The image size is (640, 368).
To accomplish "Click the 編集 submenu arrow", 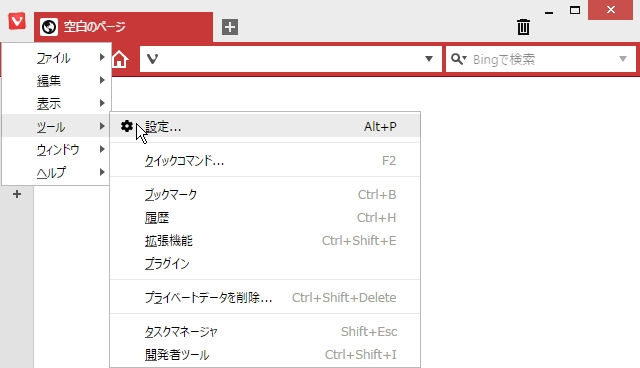I will click(x=102, y=80).
